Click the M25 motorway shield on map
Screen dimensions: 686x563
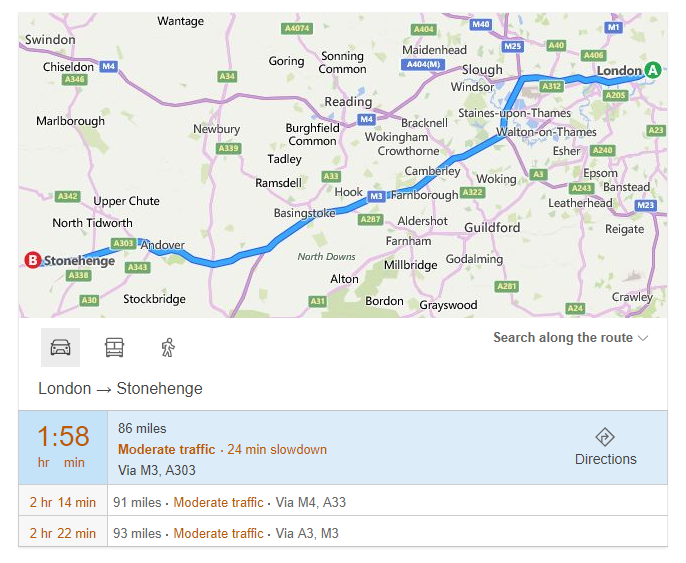coord(512,46)
